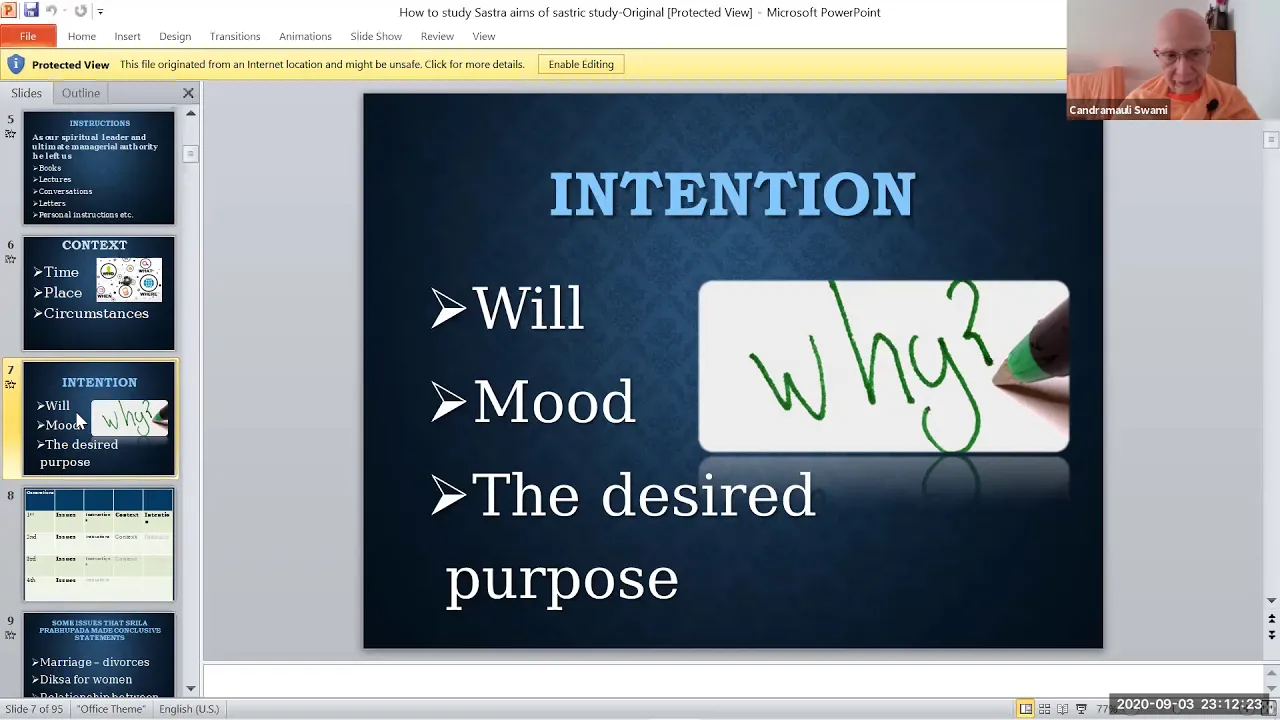Click the Protected View shield info icon
The width and height of the screenshot is (1280, 720).
coord(15,64)
